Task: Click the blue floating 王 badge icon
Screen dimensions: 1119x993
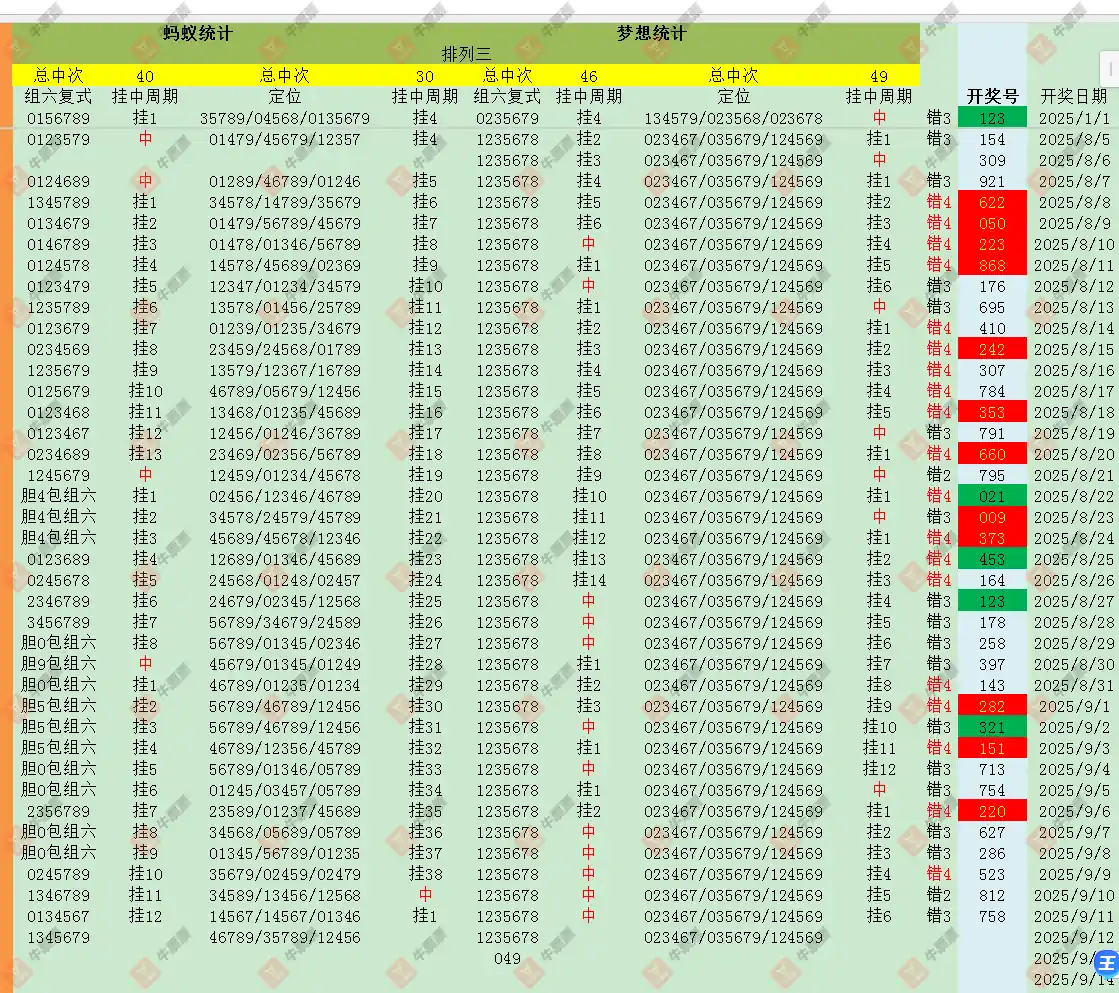Action: coord(1106,963)
